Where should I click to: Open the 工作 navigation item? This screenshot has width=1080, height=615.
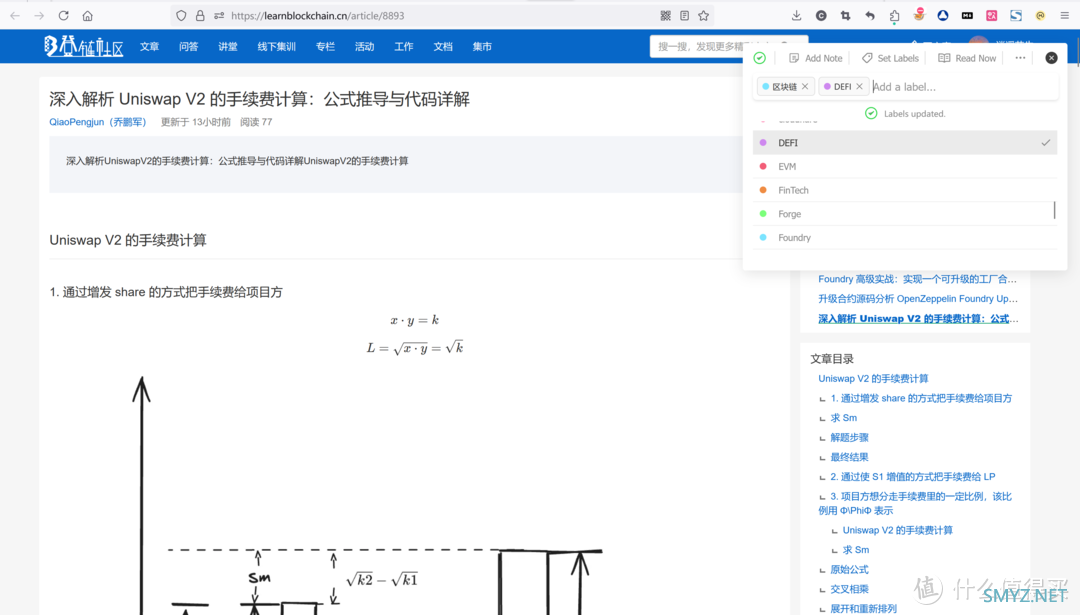[404, 47]
